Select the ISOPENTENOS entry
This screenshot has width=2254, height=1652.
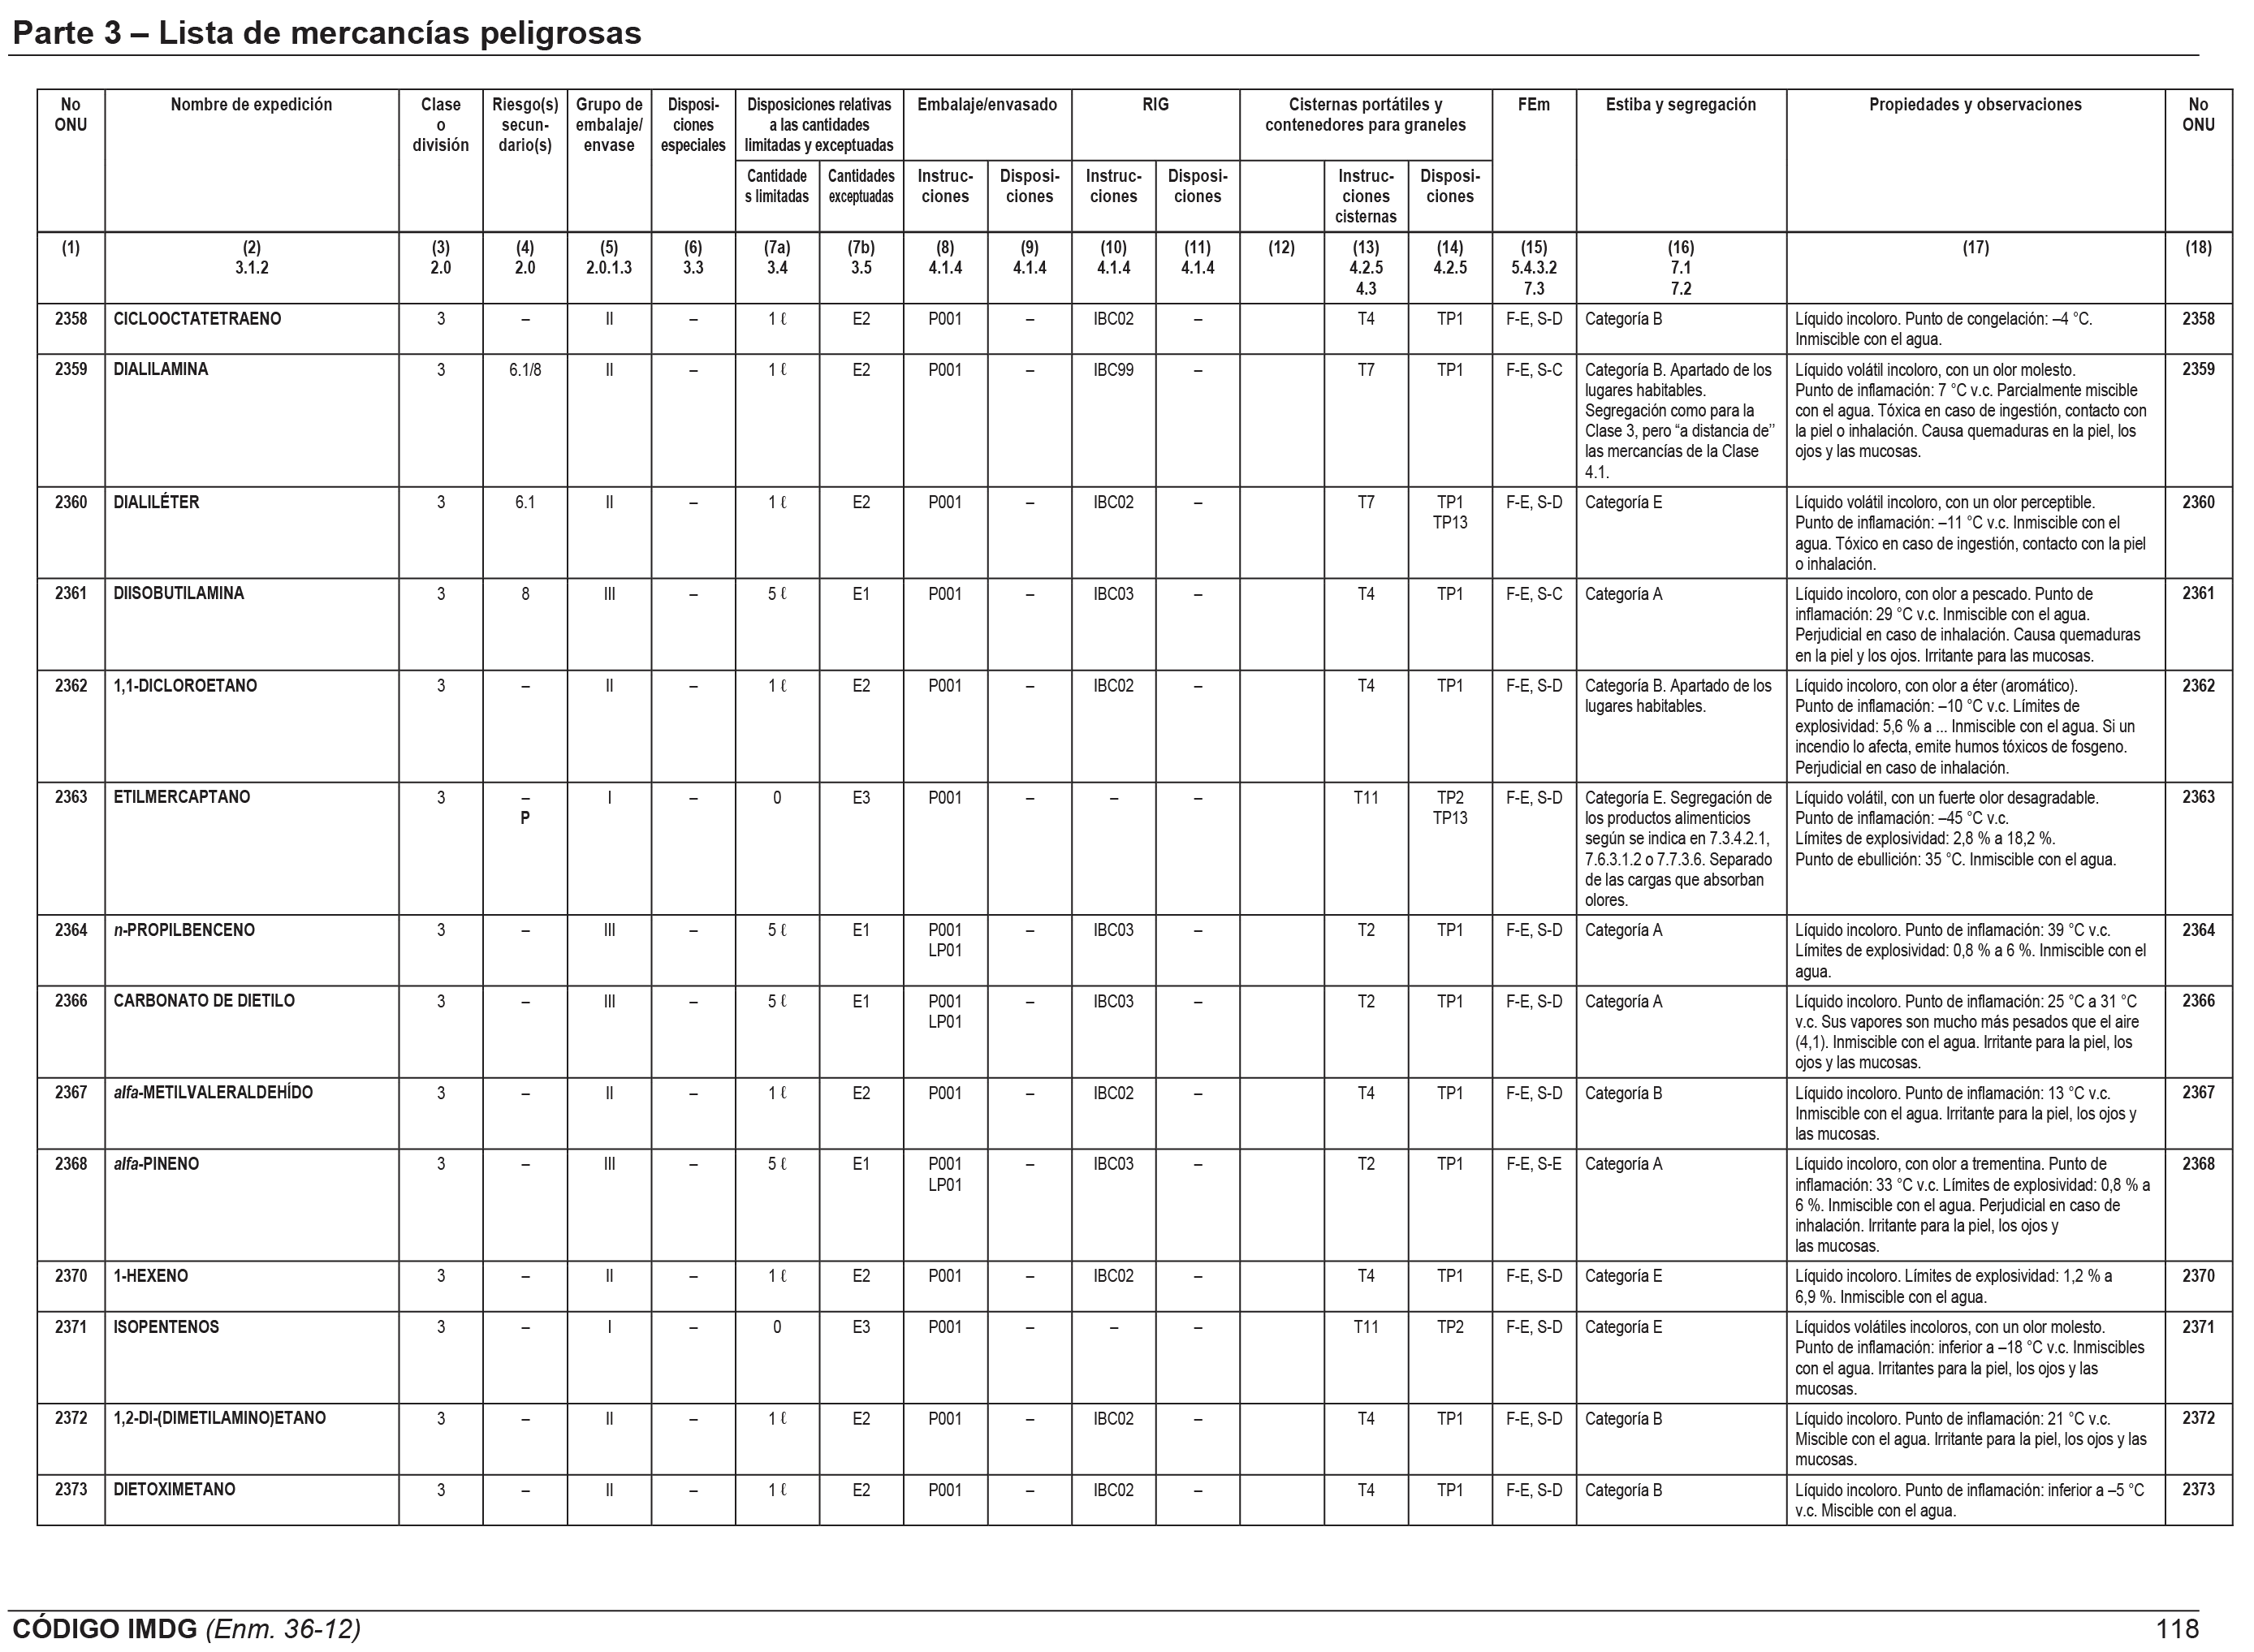click(166, 1327)
